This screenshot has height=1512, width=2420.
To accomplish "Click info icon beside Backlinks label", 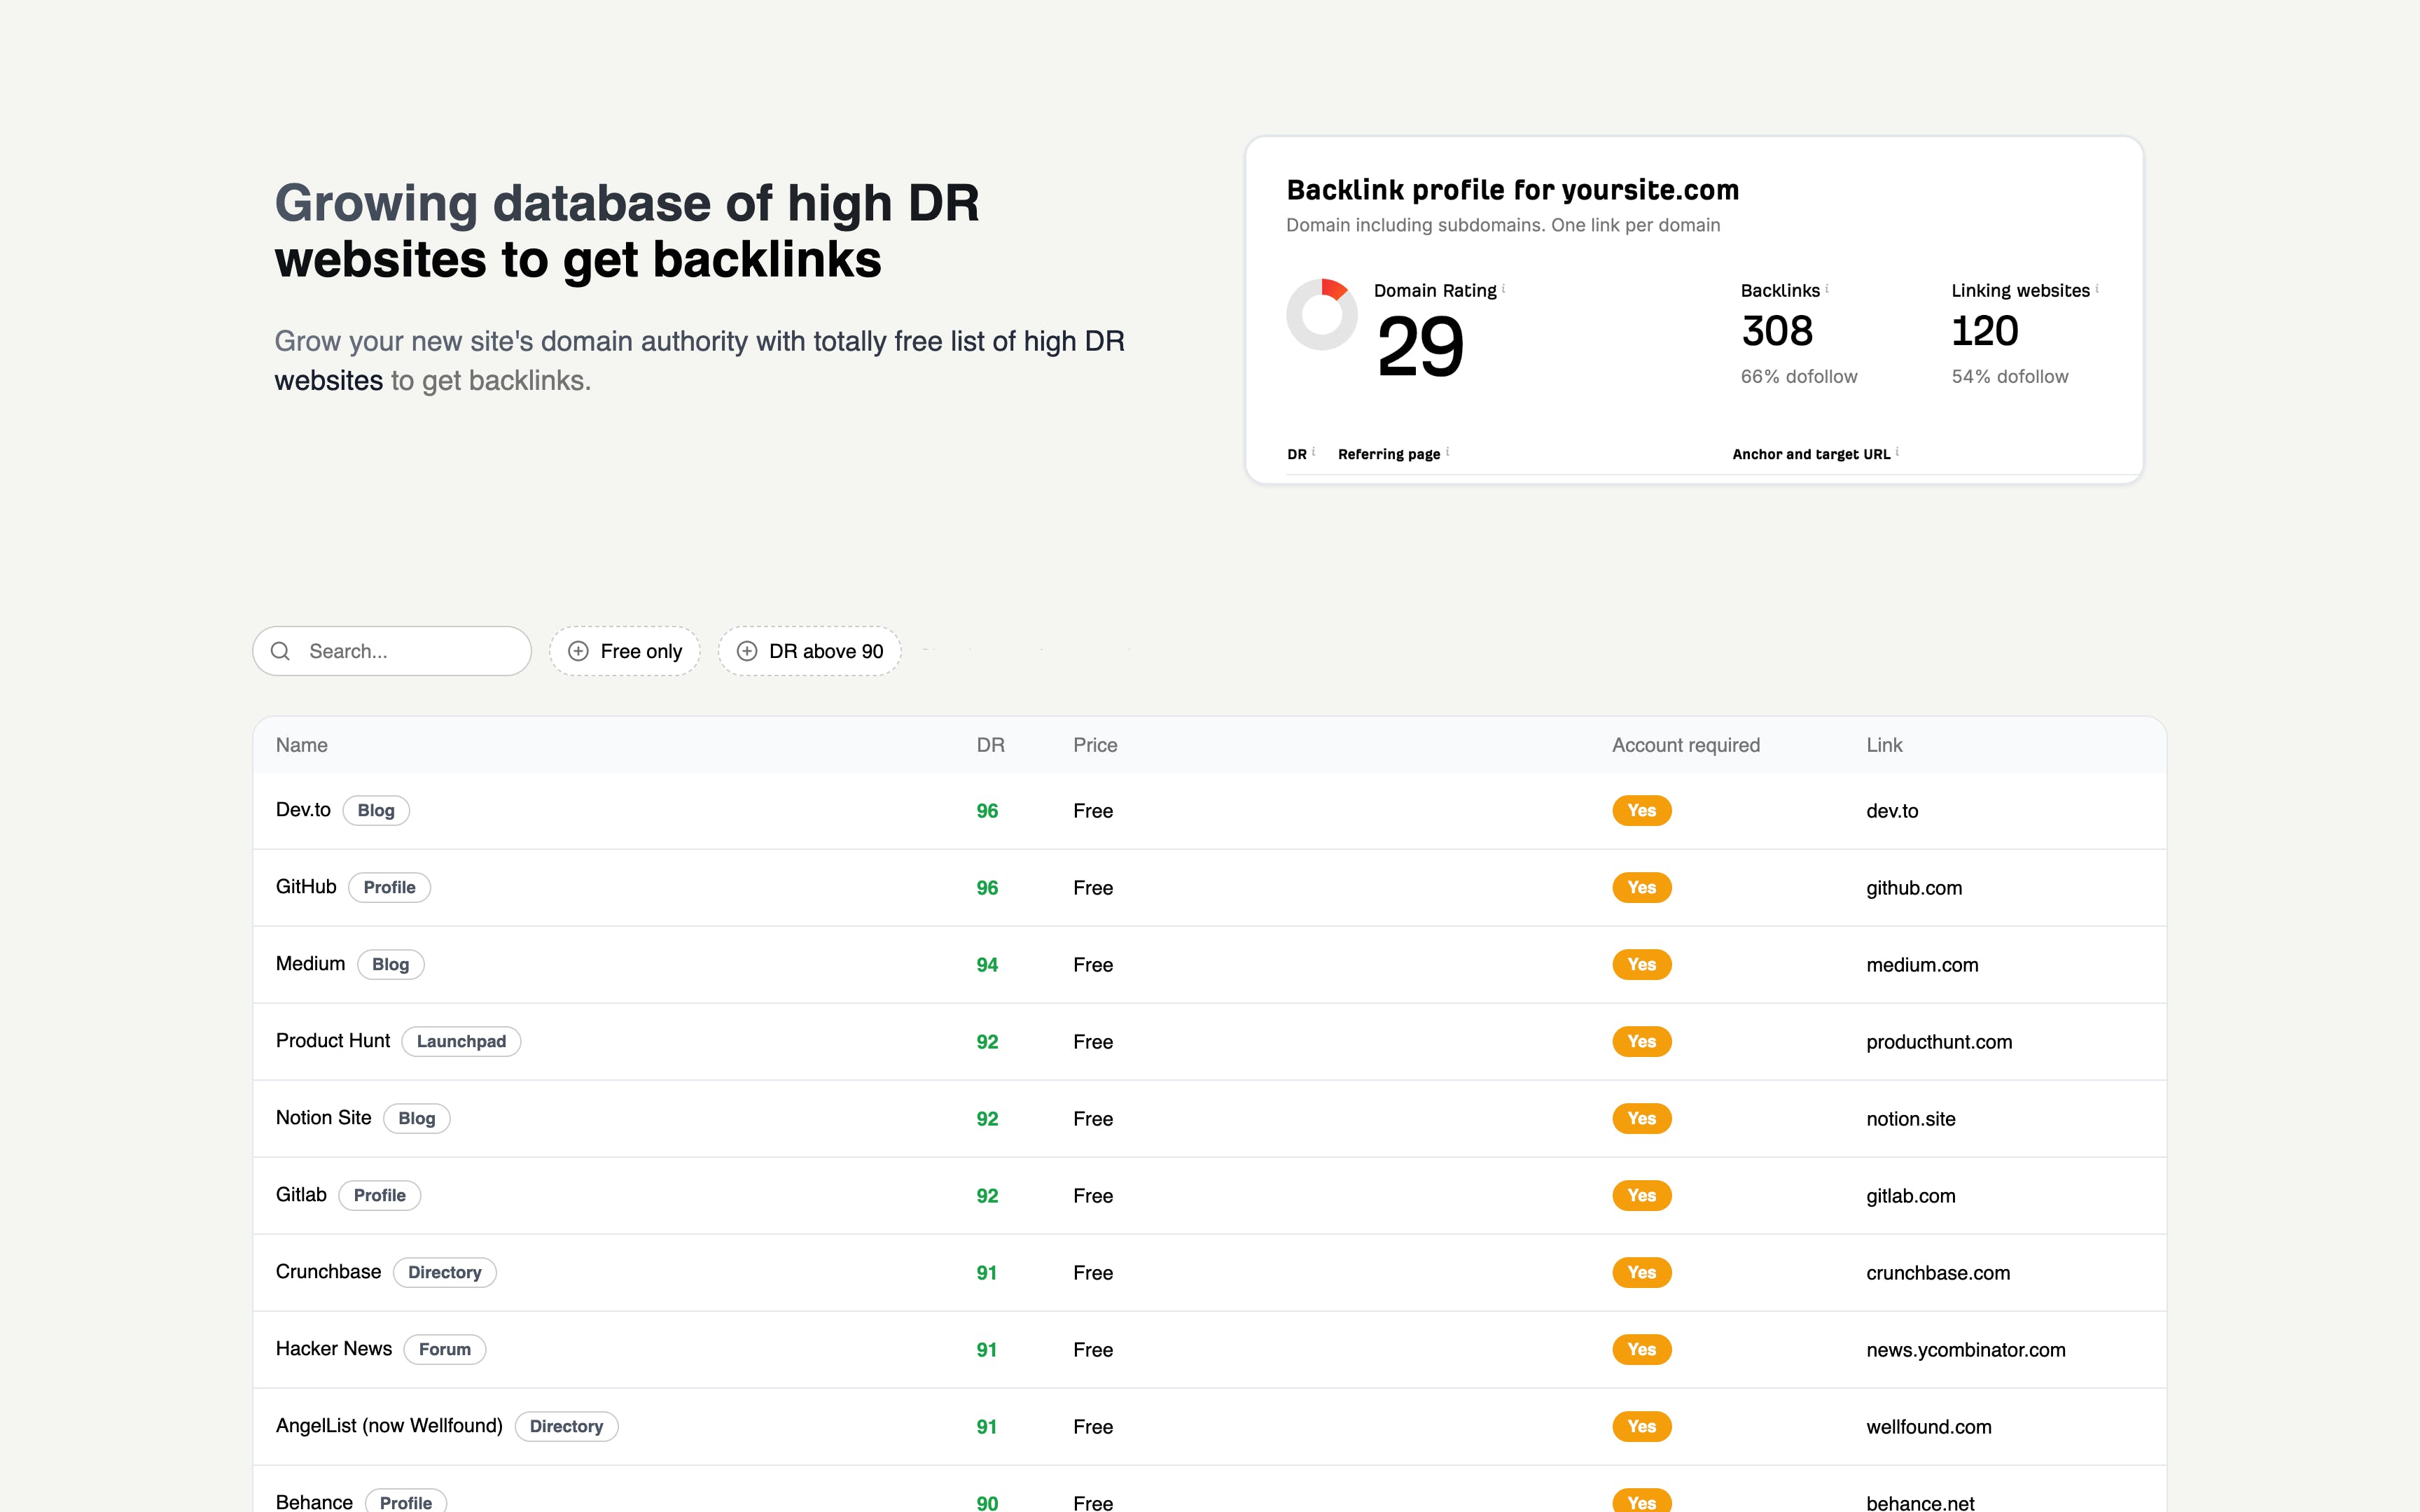I will pyautogui.click(x=1826, y=289).
